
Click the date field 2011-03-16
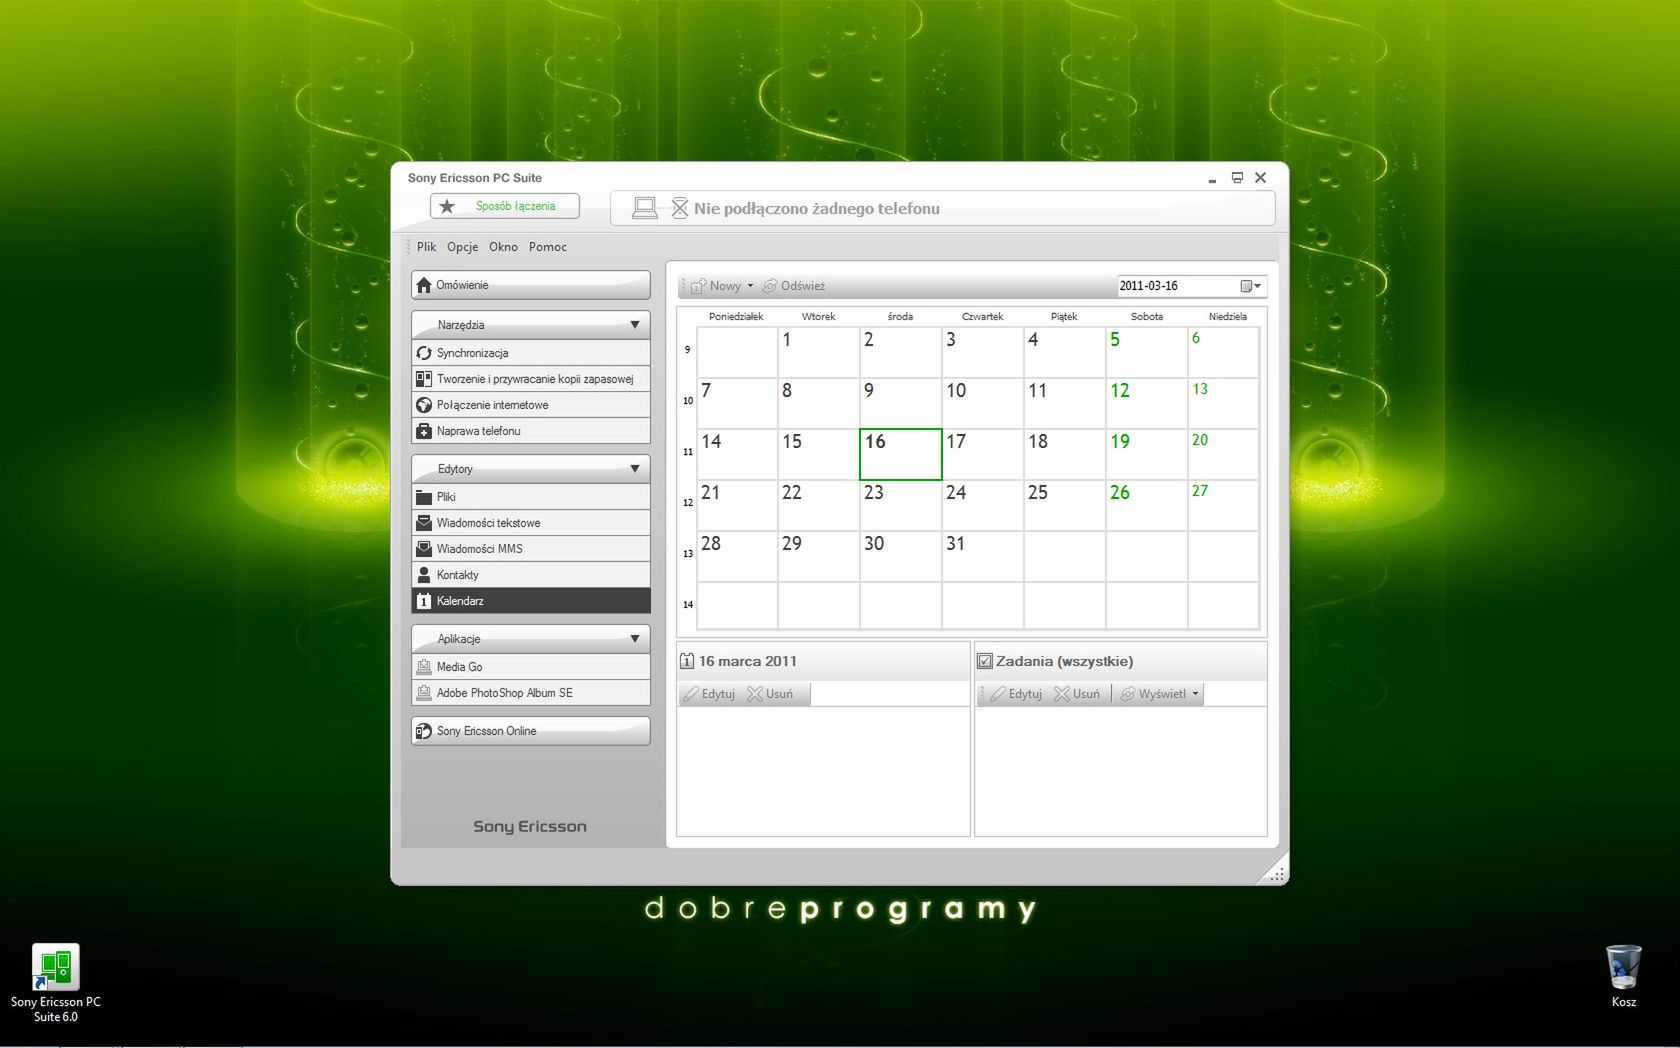[1176, 286]
